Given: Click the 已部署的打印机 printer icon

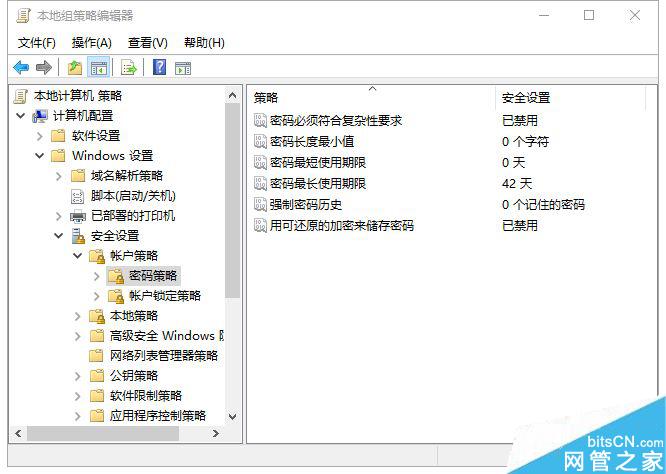Looking at the screenshot, I should coord(78,216).
